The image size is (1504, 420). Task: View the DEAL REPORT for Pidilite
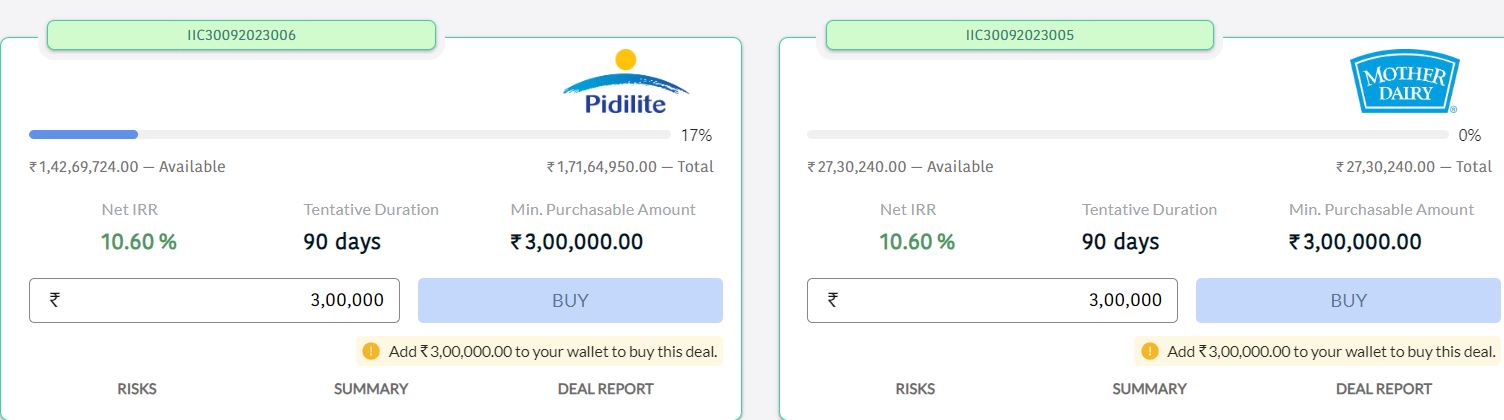605,389
